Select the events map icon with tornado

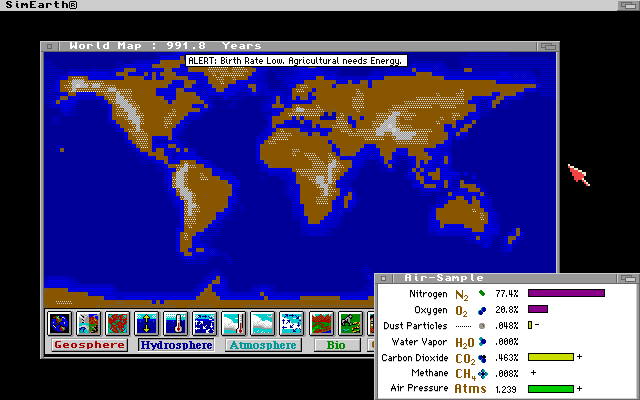(x=88, y=323)
